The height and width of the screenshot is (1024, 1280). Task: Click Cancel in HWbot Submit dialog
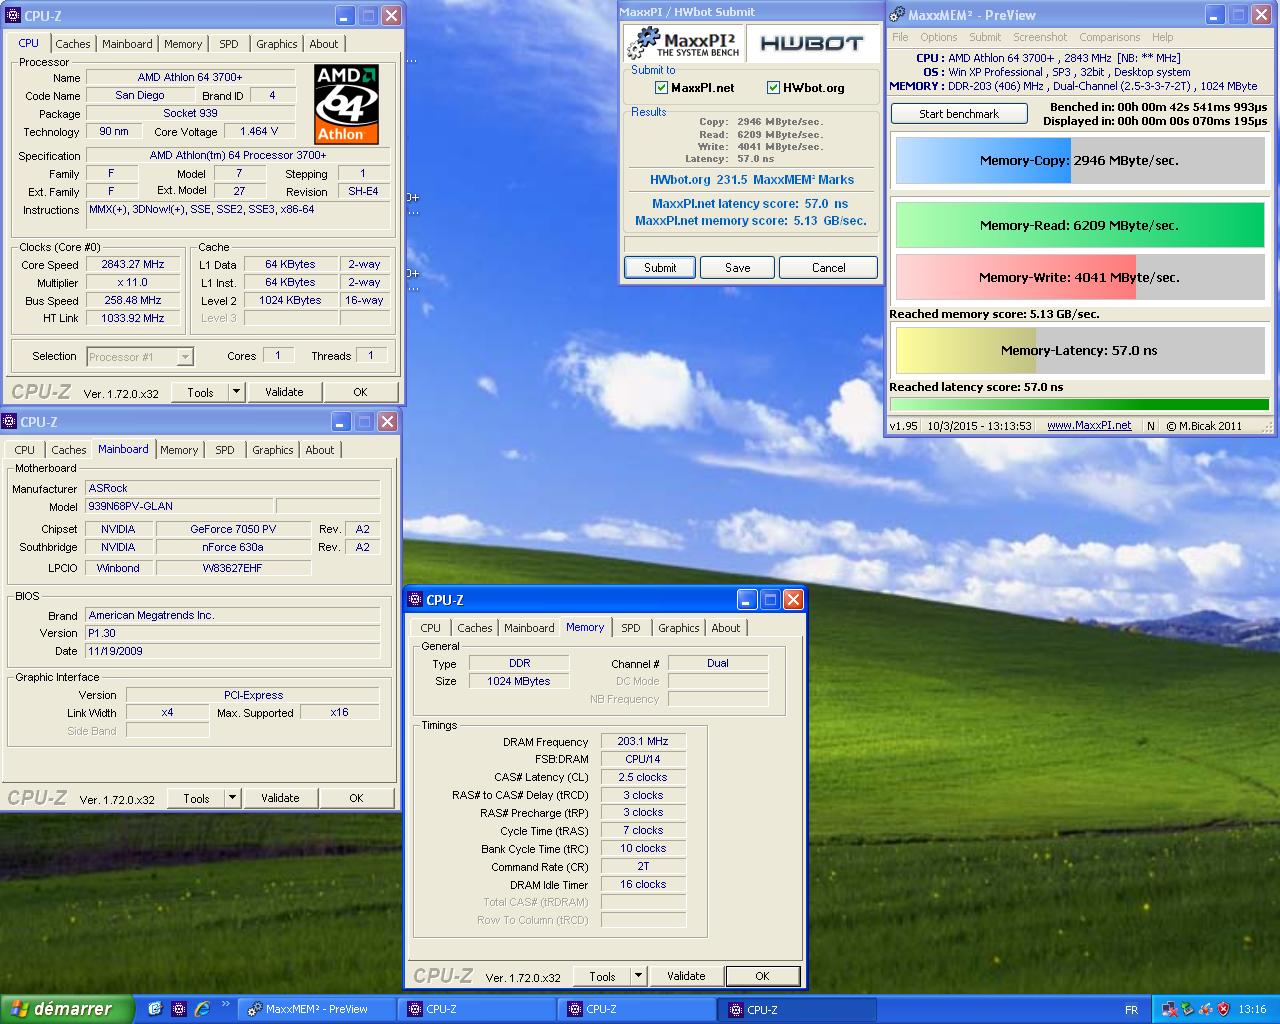828,268
